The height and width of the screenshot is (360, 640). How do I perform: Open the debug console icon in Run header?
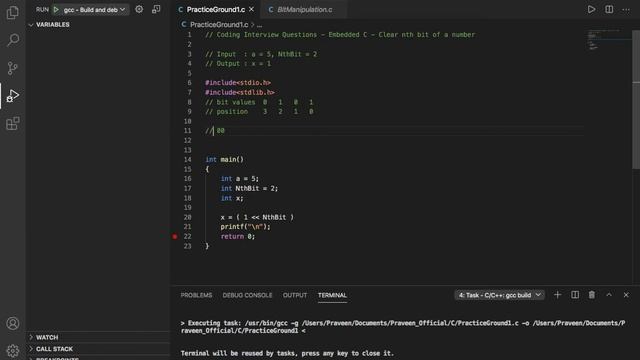tap(156, 9)
